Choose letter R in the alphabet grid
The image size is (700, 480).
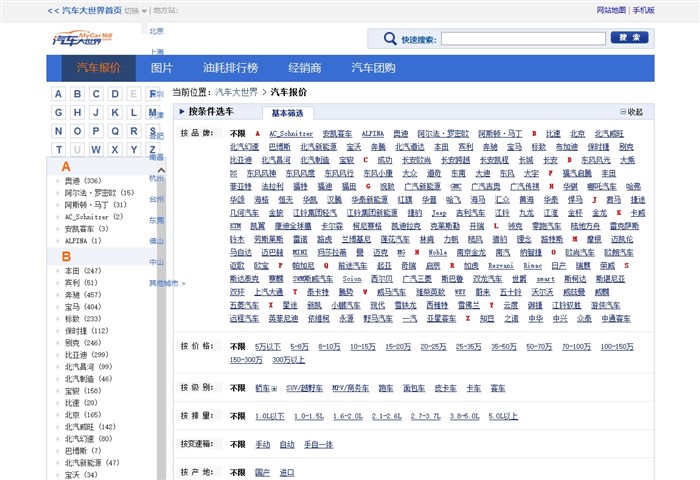tap(133, 131)
